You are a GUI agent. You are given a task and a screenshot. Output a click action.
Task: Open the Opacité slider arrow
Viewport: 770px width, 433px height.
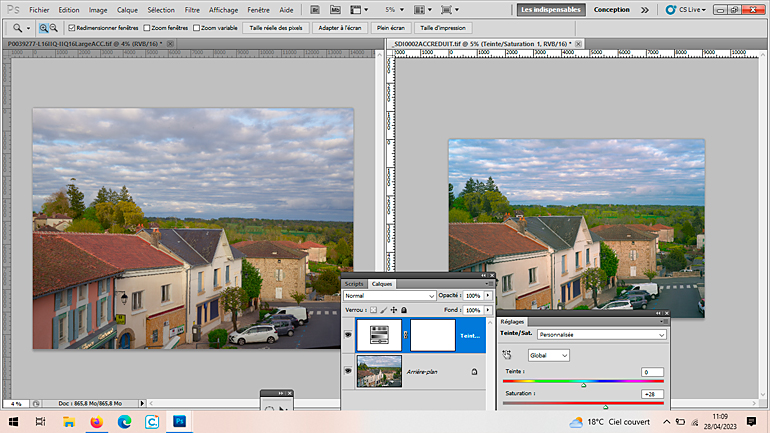488,296
